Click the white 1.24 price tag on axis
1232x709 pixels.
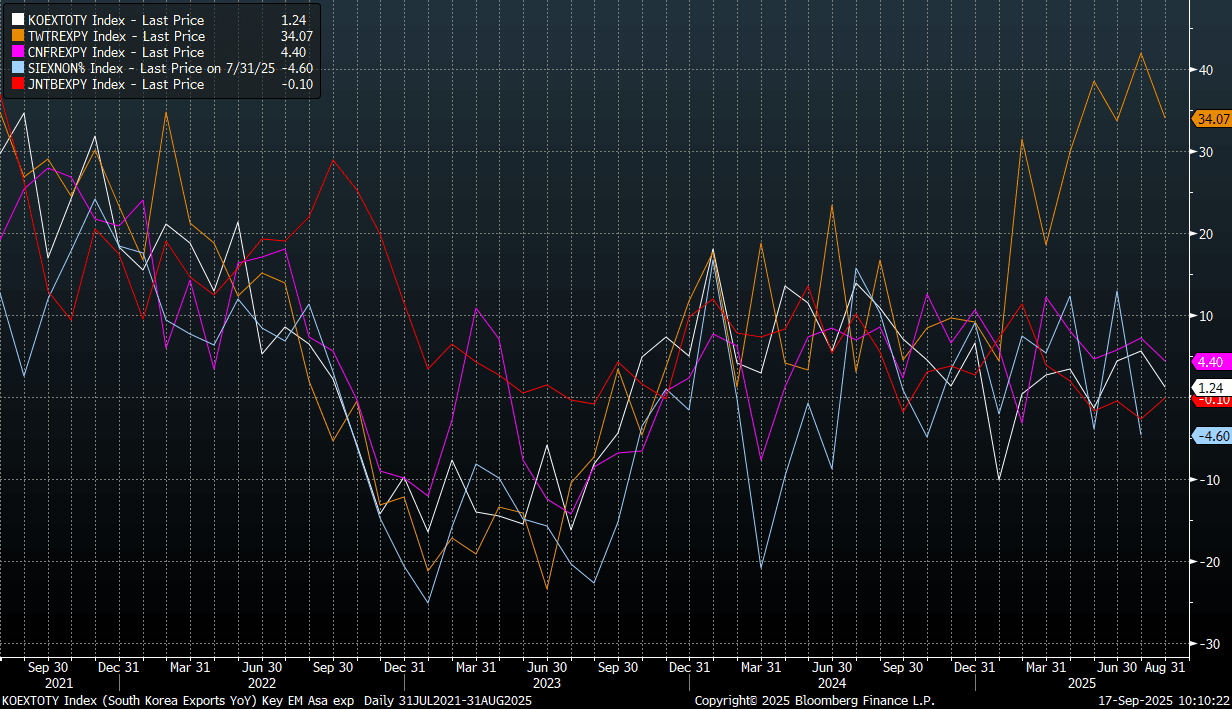click(1210, 387)
